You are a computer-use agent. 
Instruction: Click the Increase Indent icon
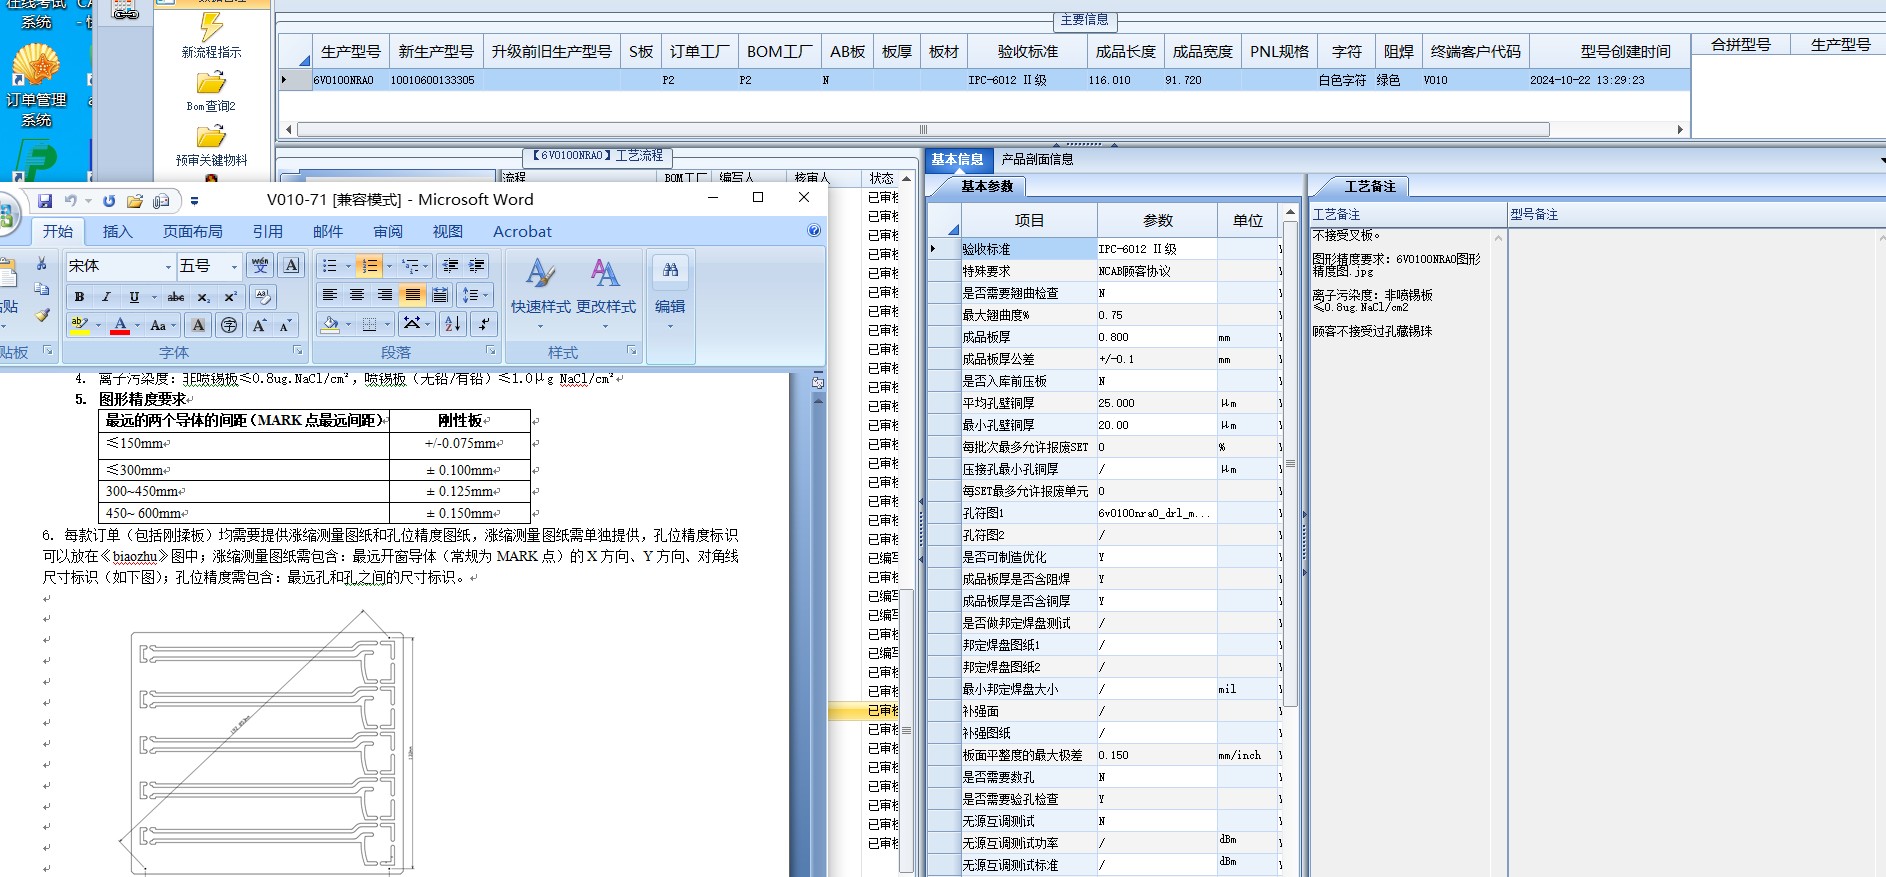(x=477, y=265)
